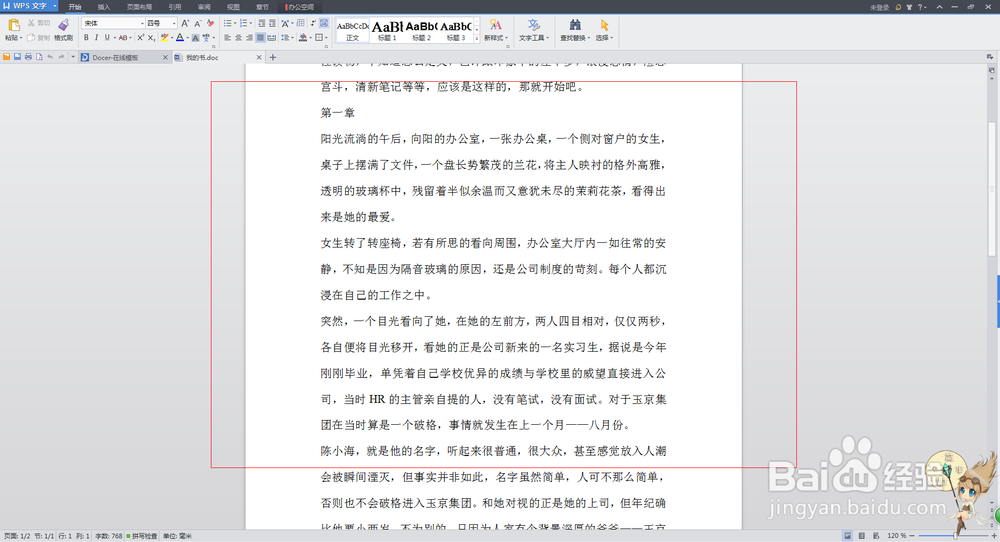
Task: Open the font color dropdown arrow
Action: point(188,38)
